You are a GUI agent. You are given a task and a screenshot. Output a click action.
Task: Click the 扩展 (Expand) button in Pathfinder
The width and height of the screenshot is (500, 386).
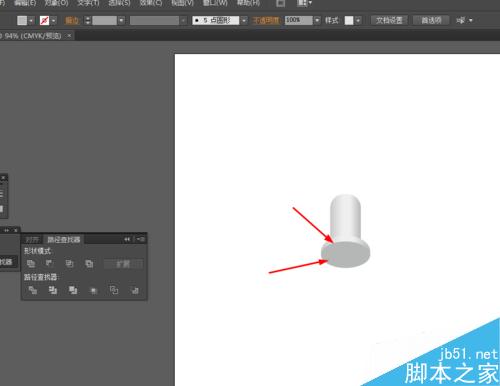pyautogui.click(x=123, y=264)
